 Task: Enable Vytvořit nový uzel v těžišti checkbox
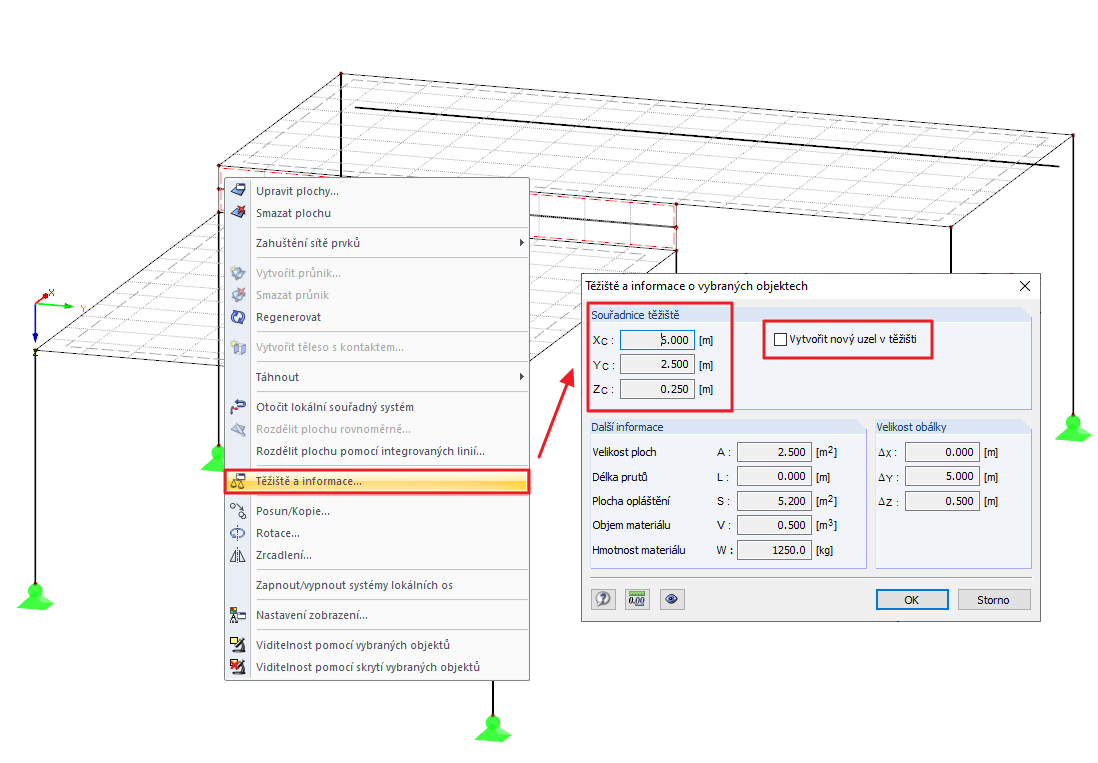(x=780, y=340)
